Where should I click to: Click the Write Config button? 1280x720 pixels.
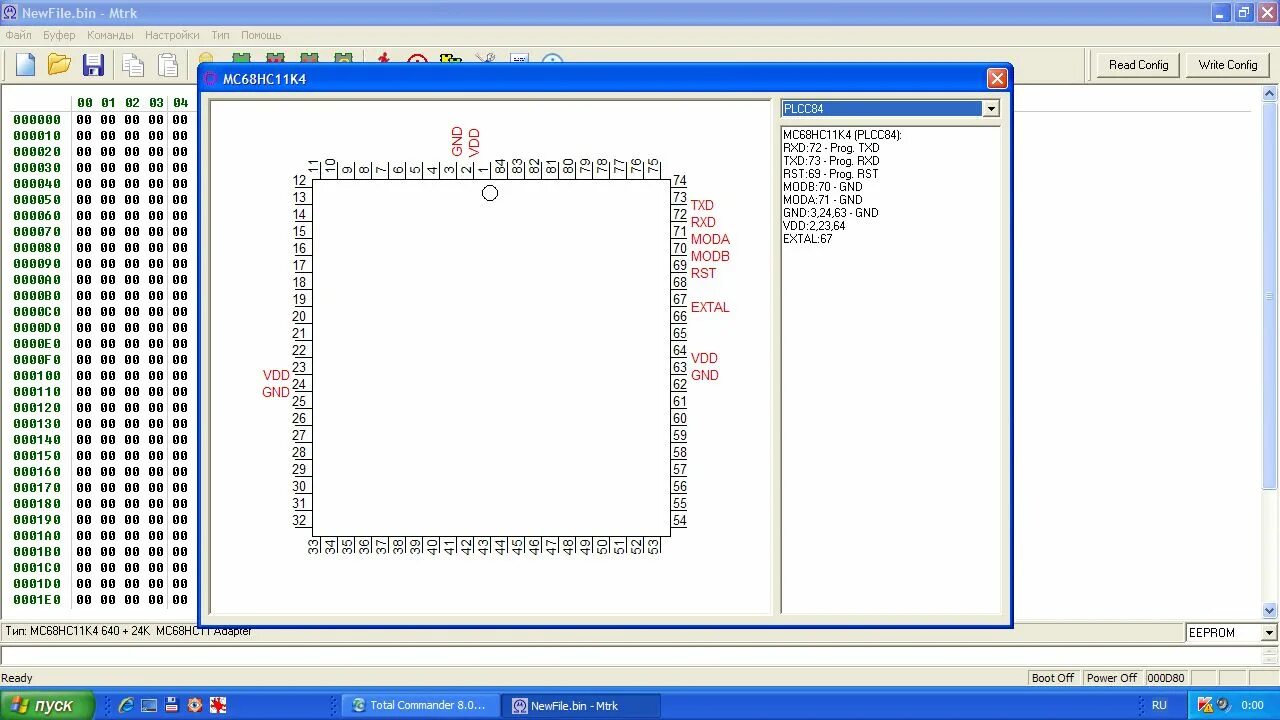click(x=1228, y=65)
